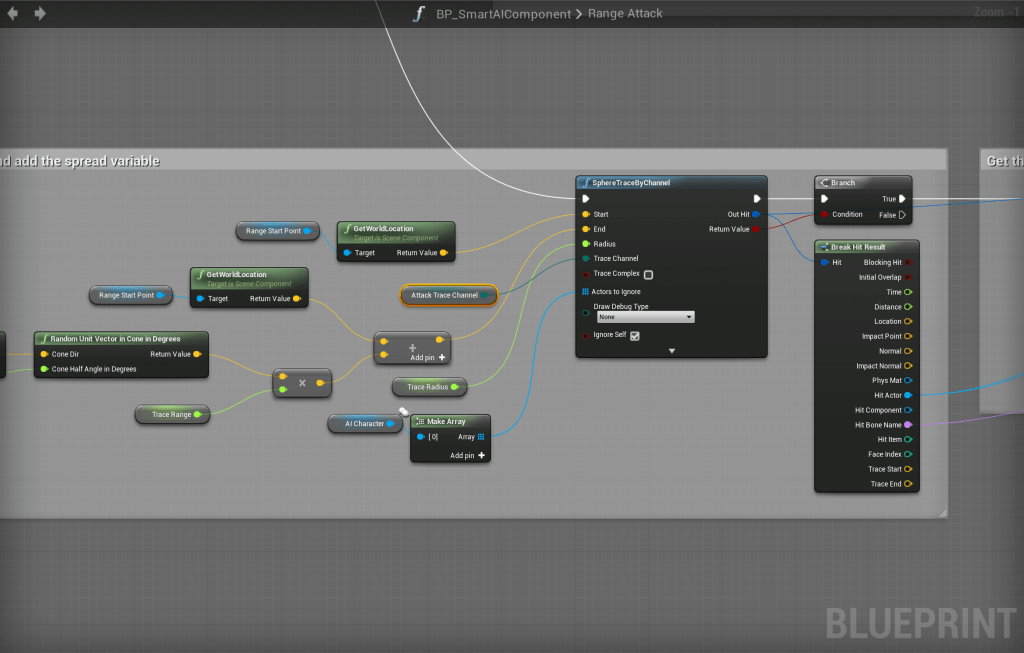
Task: Select the Attack Trace Channel variable node
Action: tap(445, 295)
